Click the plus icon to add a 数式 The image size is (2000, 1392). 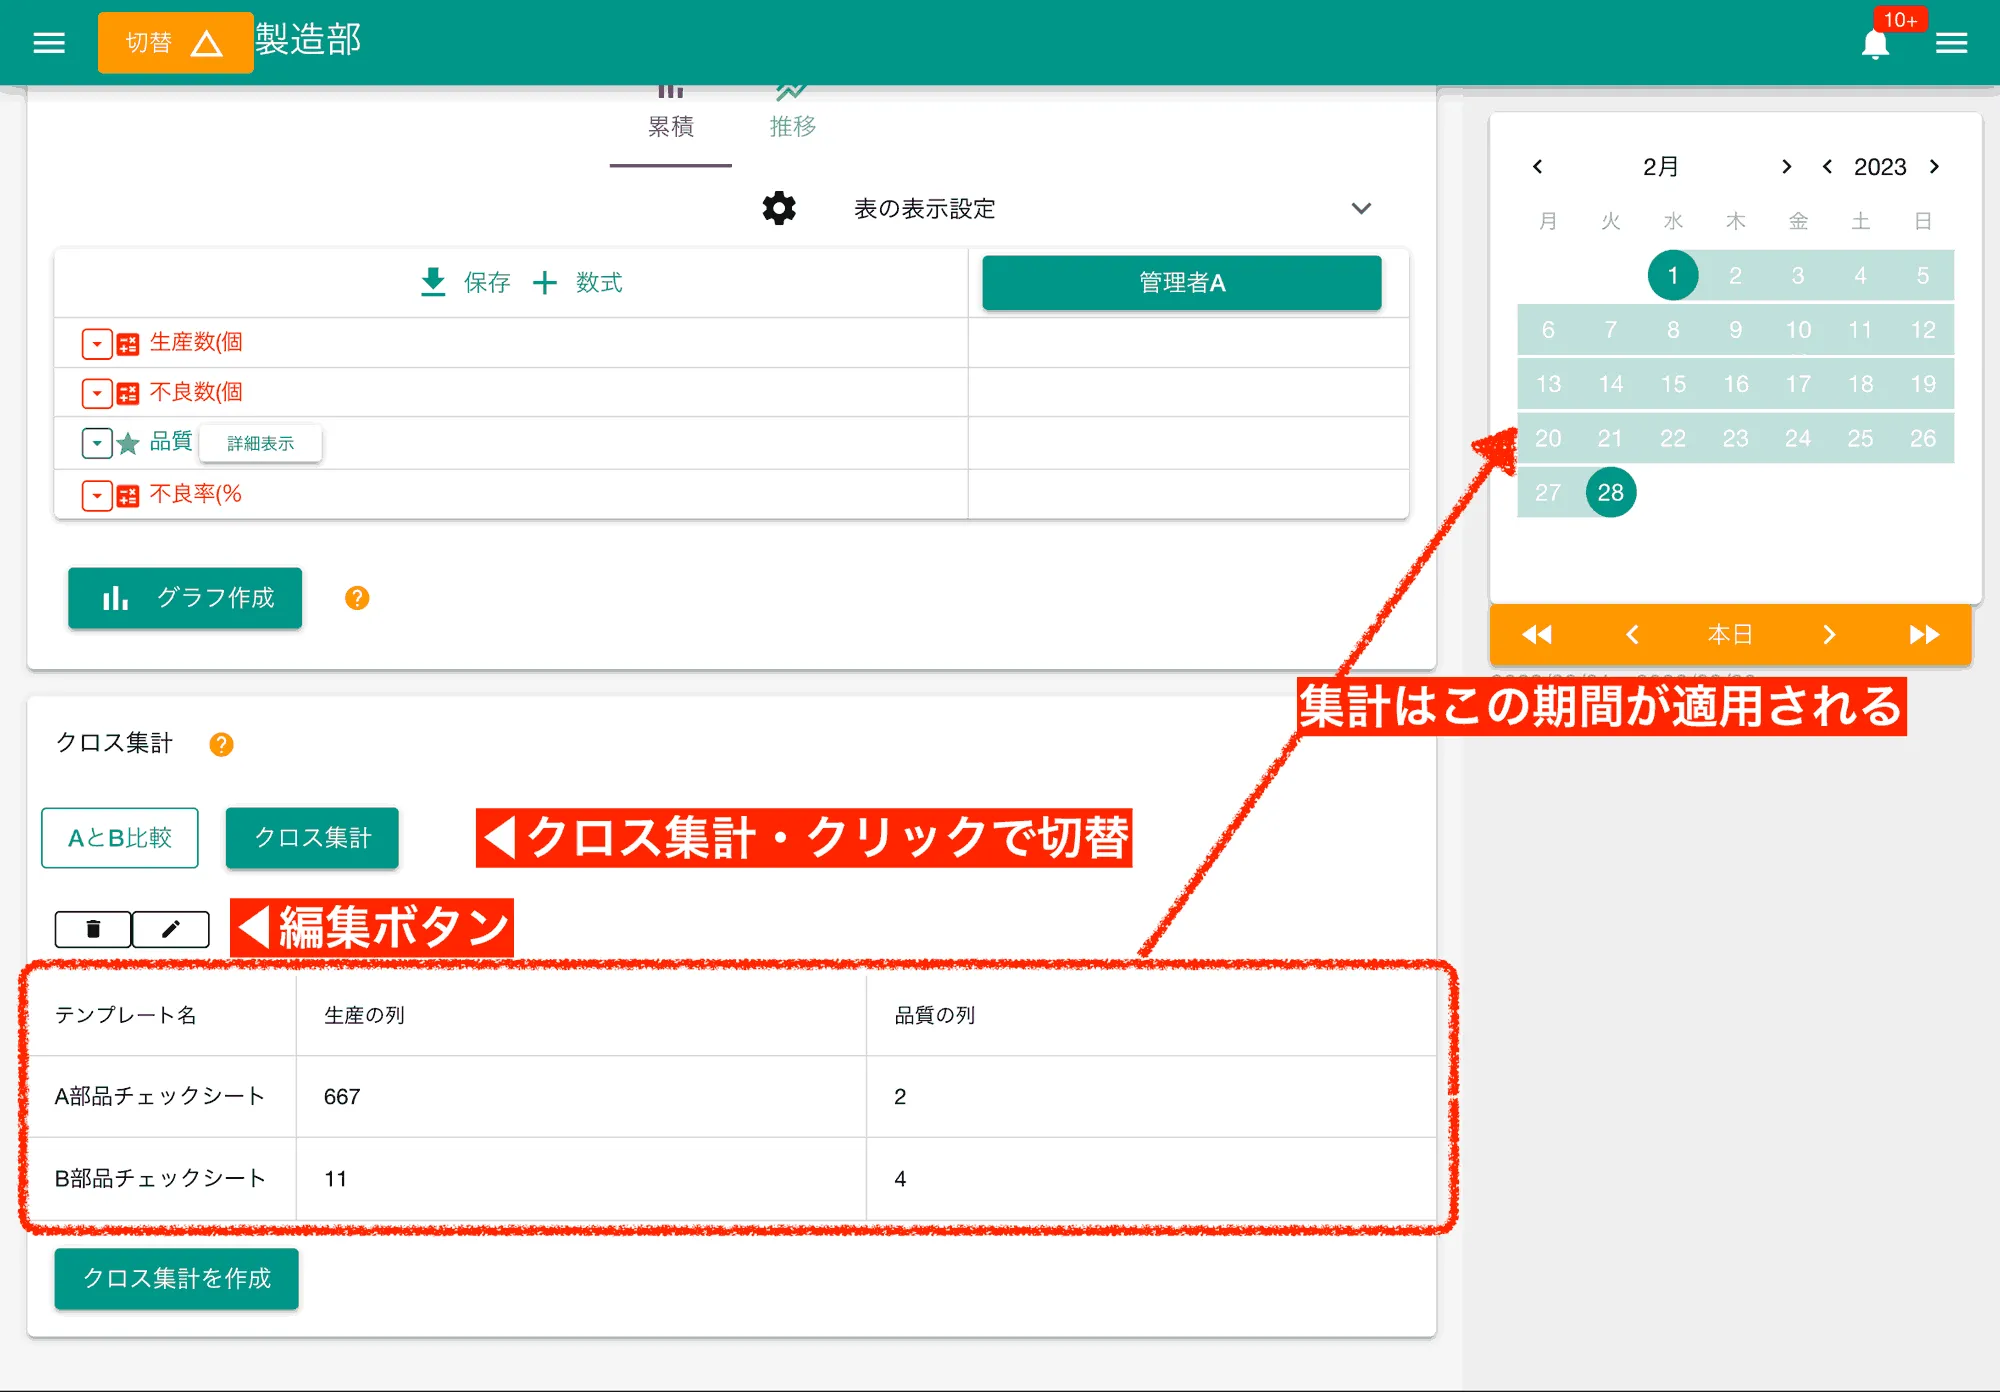(x=545, y=282)
